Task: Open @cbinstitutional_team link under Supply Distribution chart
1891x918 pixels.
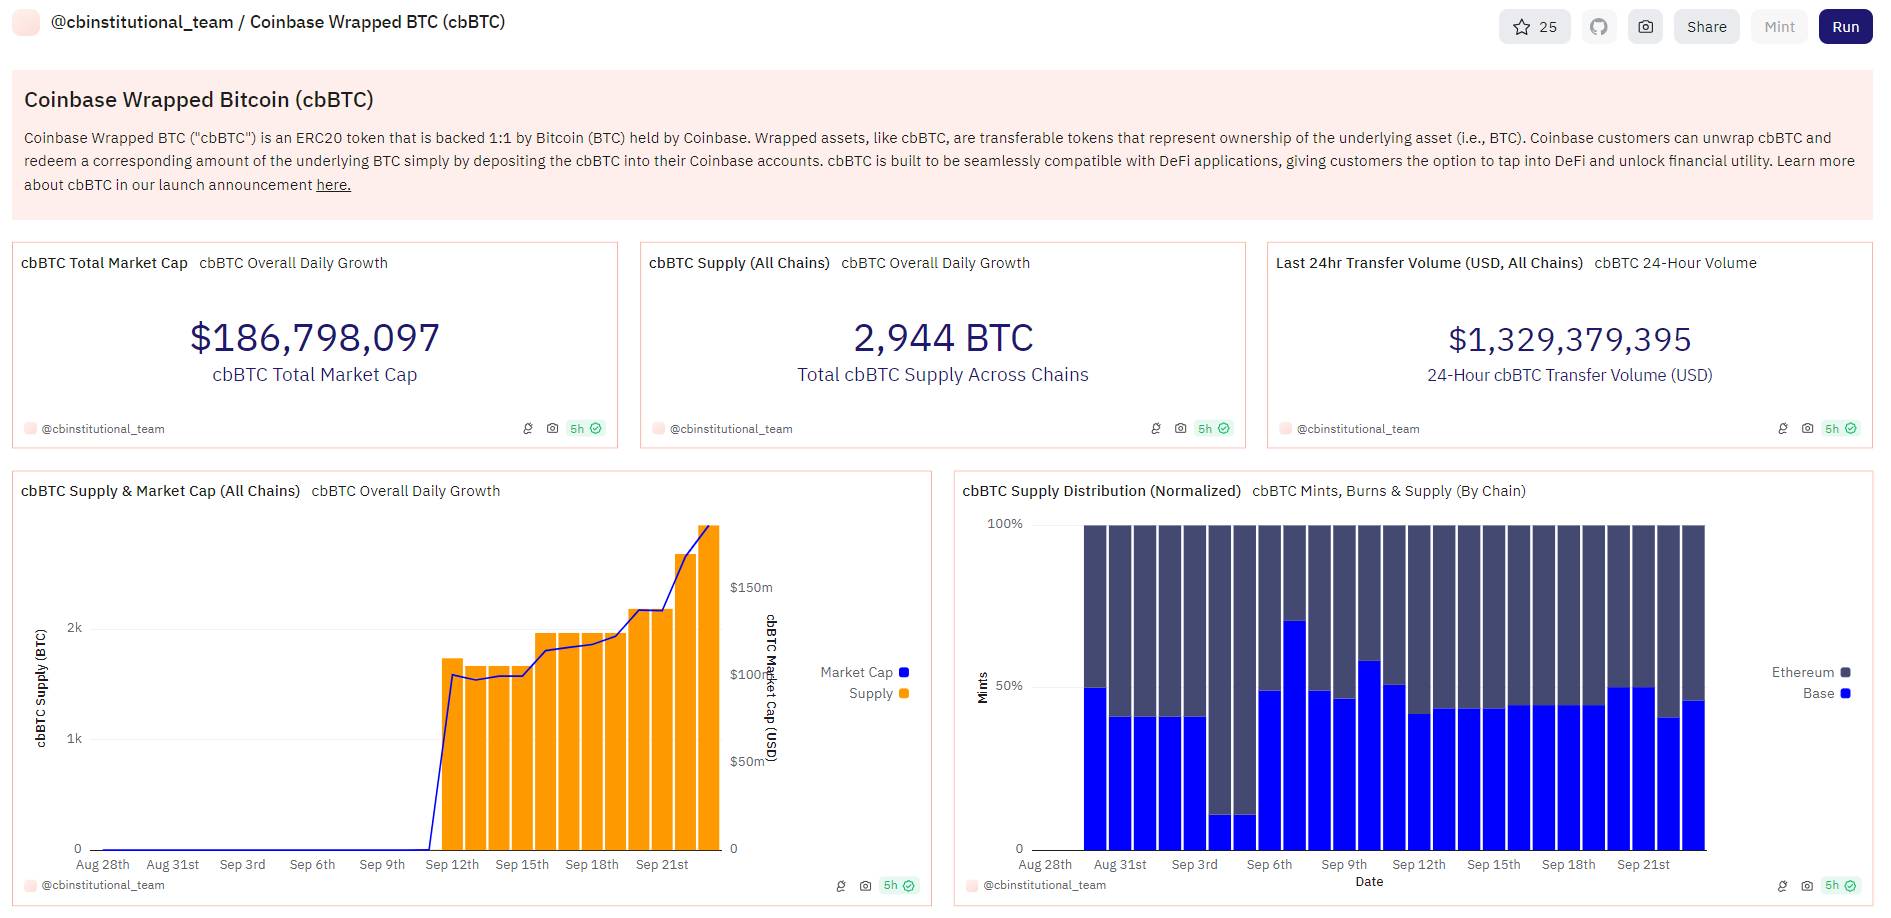Action: pos(1044,885)
